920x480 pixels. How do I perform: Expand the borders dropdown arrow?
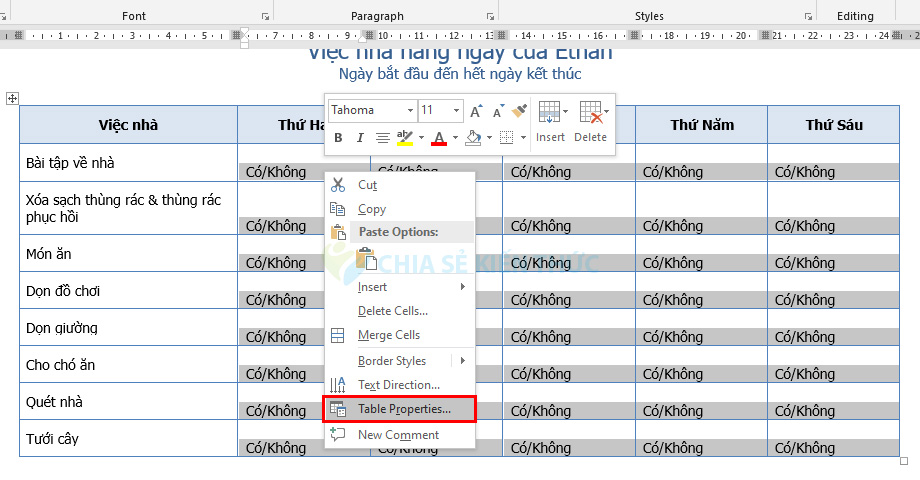pyautogui.click(x=523, y=137)
